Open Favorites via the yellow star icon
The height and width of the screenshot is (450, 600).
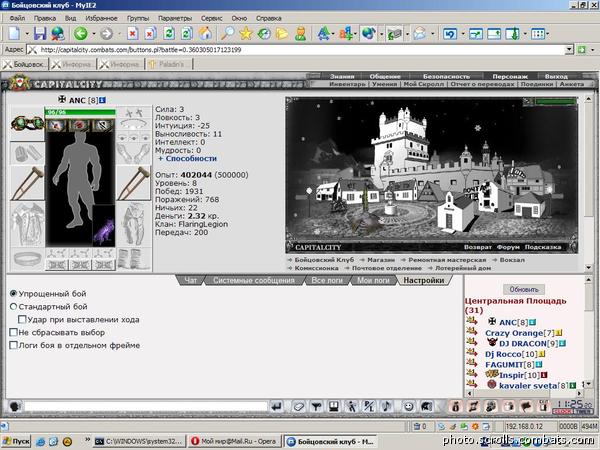coord(246,34)
